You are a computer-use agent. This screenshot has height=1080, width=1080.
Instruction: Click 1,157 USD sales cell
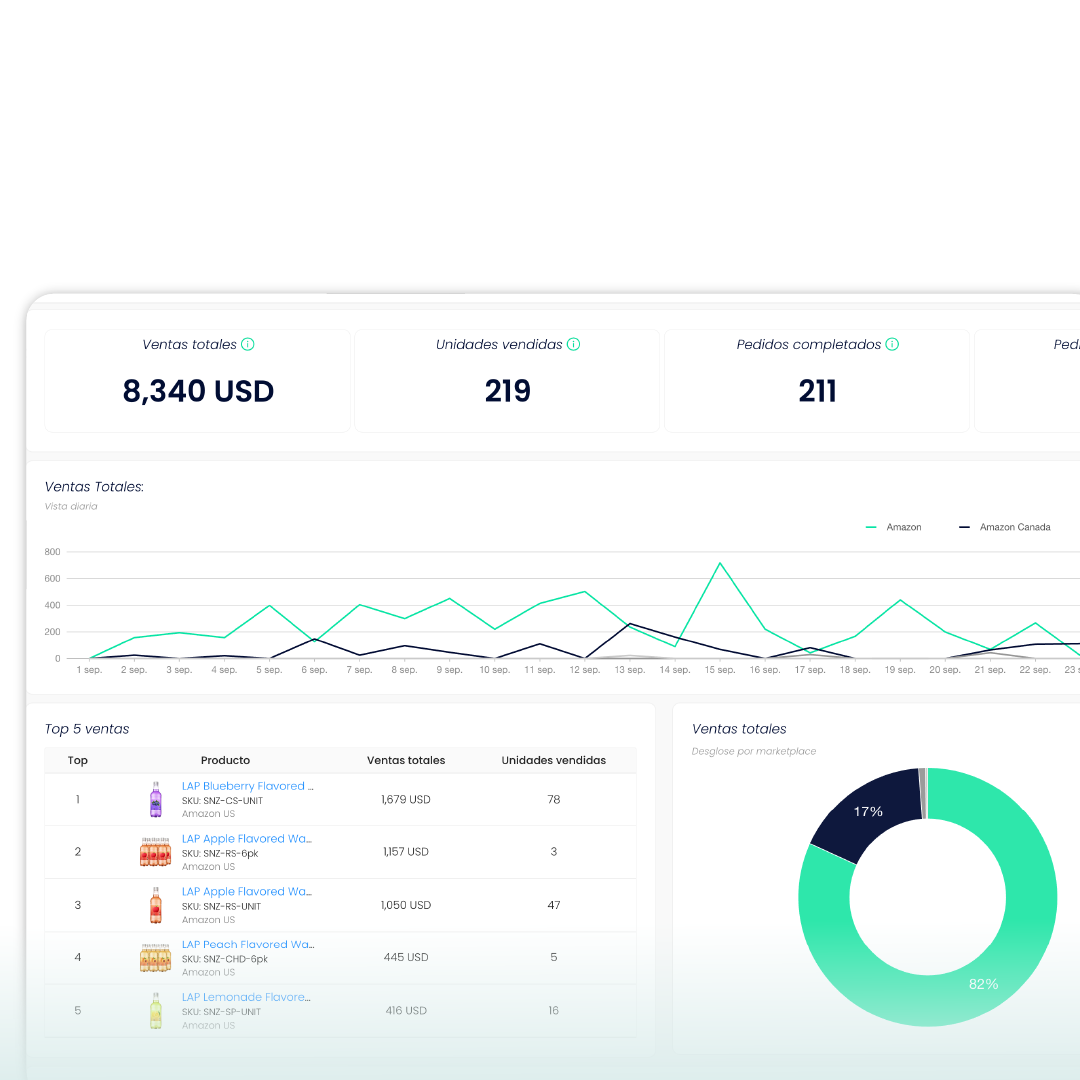click(x=406, y=852)
